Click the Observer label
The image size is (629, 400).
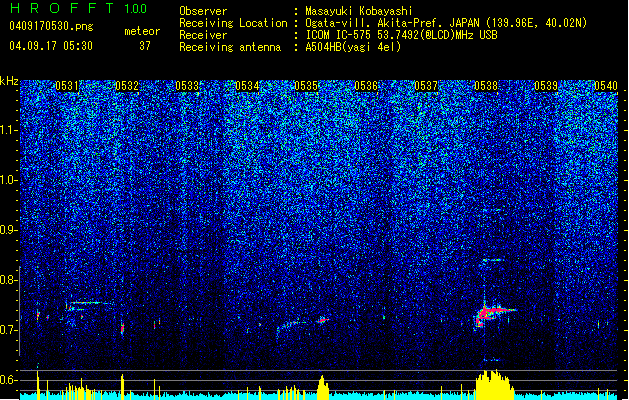[203, 11]
